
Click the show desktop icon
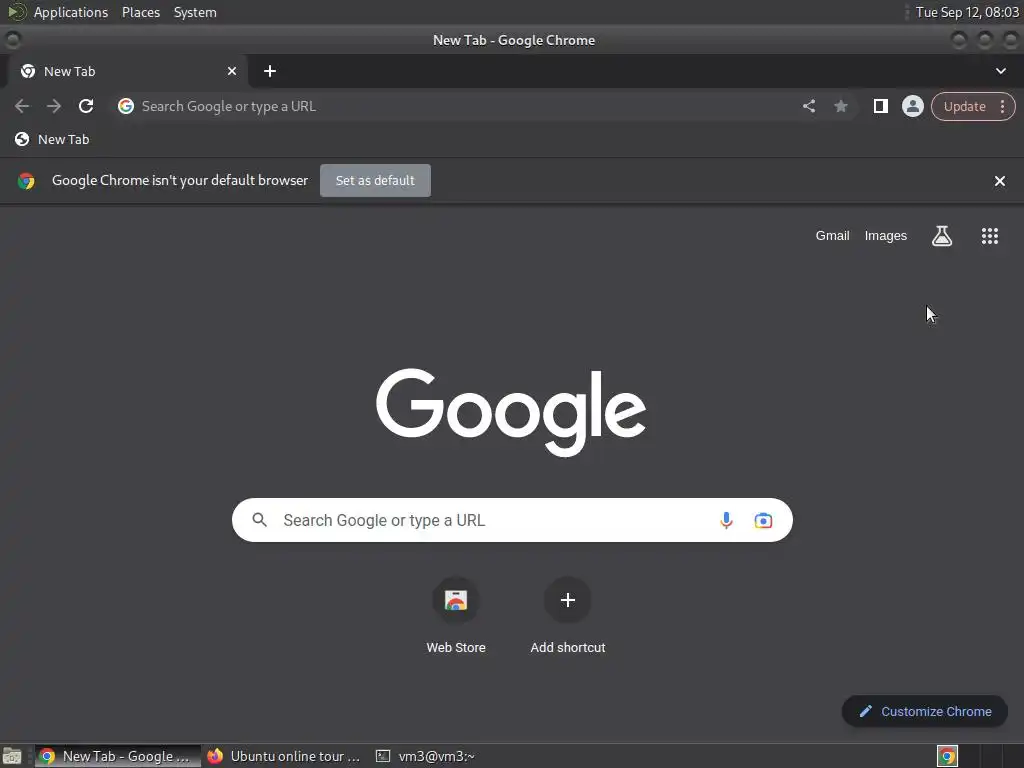click(12, 756)
